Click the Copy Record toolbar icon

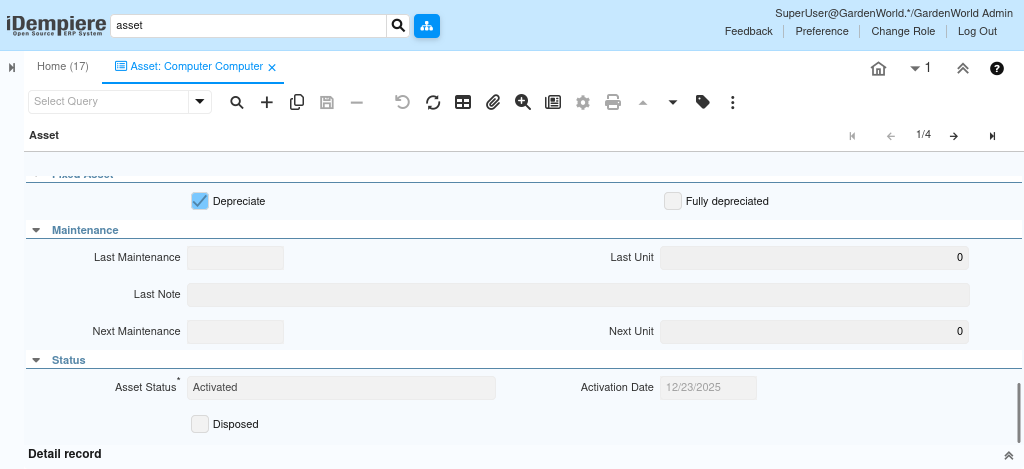297,102
